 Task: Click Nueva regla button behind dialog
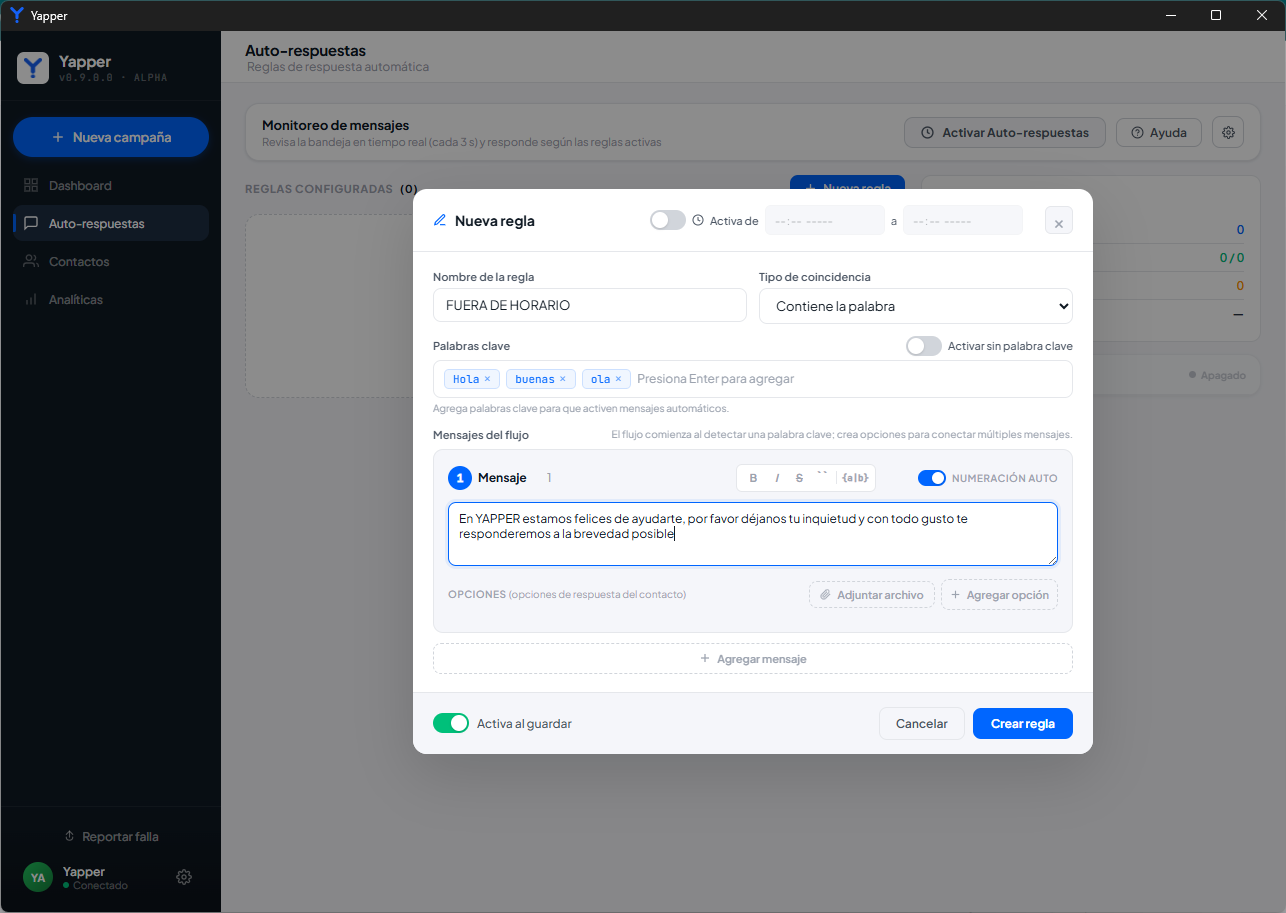pyautogui.click(x=847, y=183)
